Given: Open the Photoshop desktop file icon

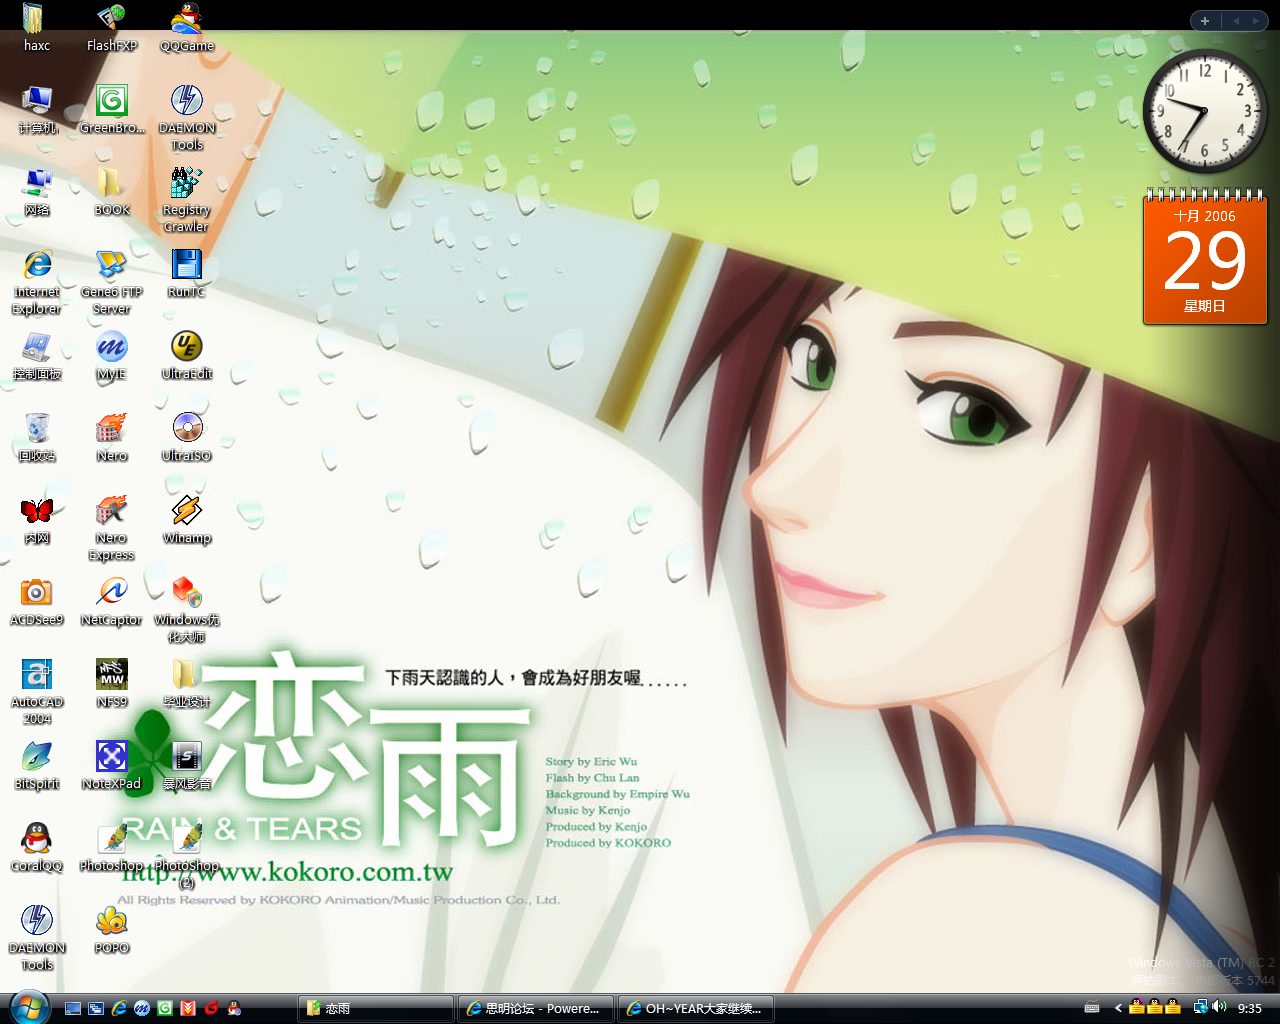Looking at the screenshot, I should (x=111, y=848).
